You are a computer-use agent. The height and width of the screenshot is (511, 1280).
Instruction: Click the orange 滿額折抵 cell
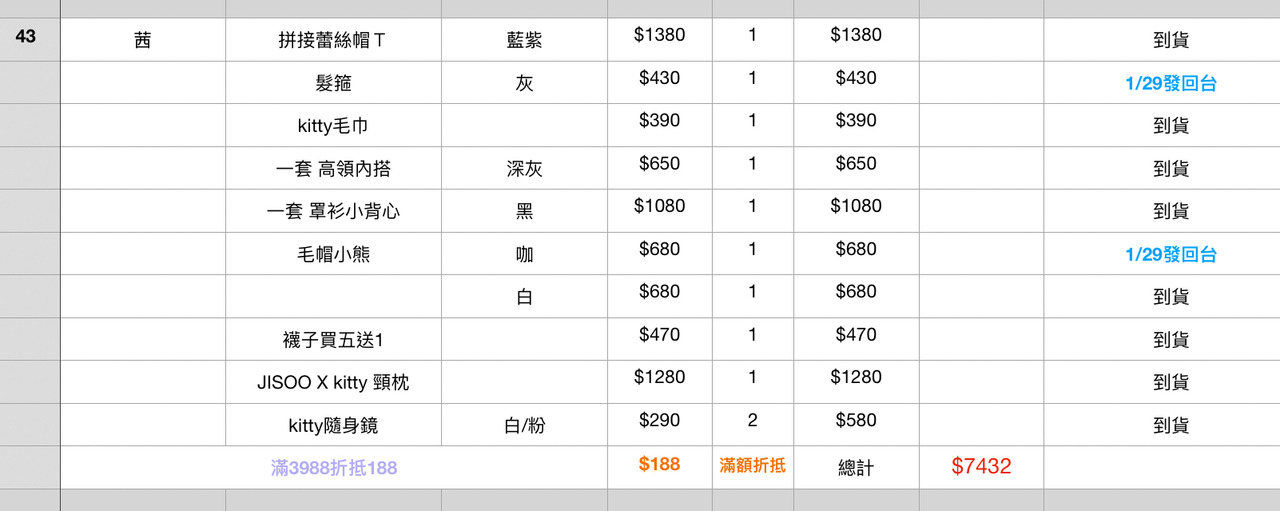coord(752,465)
